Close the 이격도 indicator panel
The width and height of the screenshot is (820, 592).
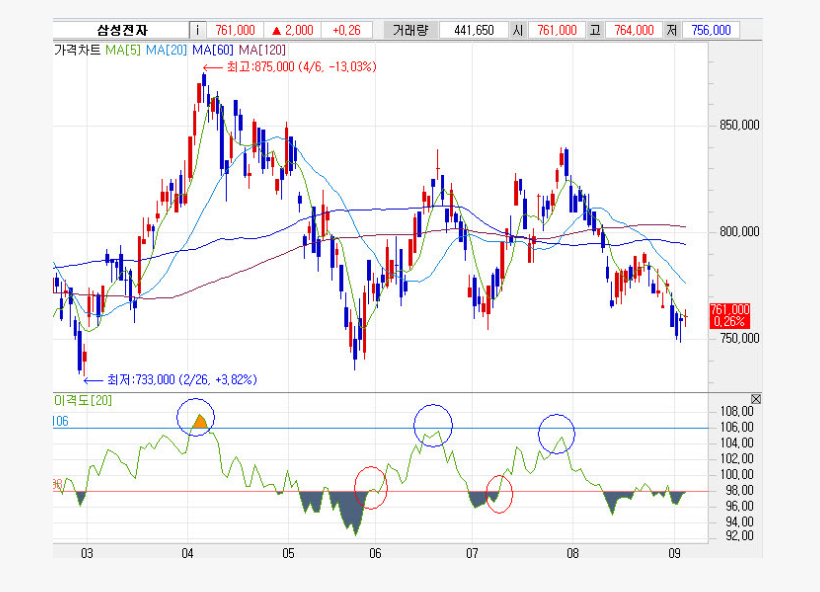pyautogui.click(x=755, y=400)
